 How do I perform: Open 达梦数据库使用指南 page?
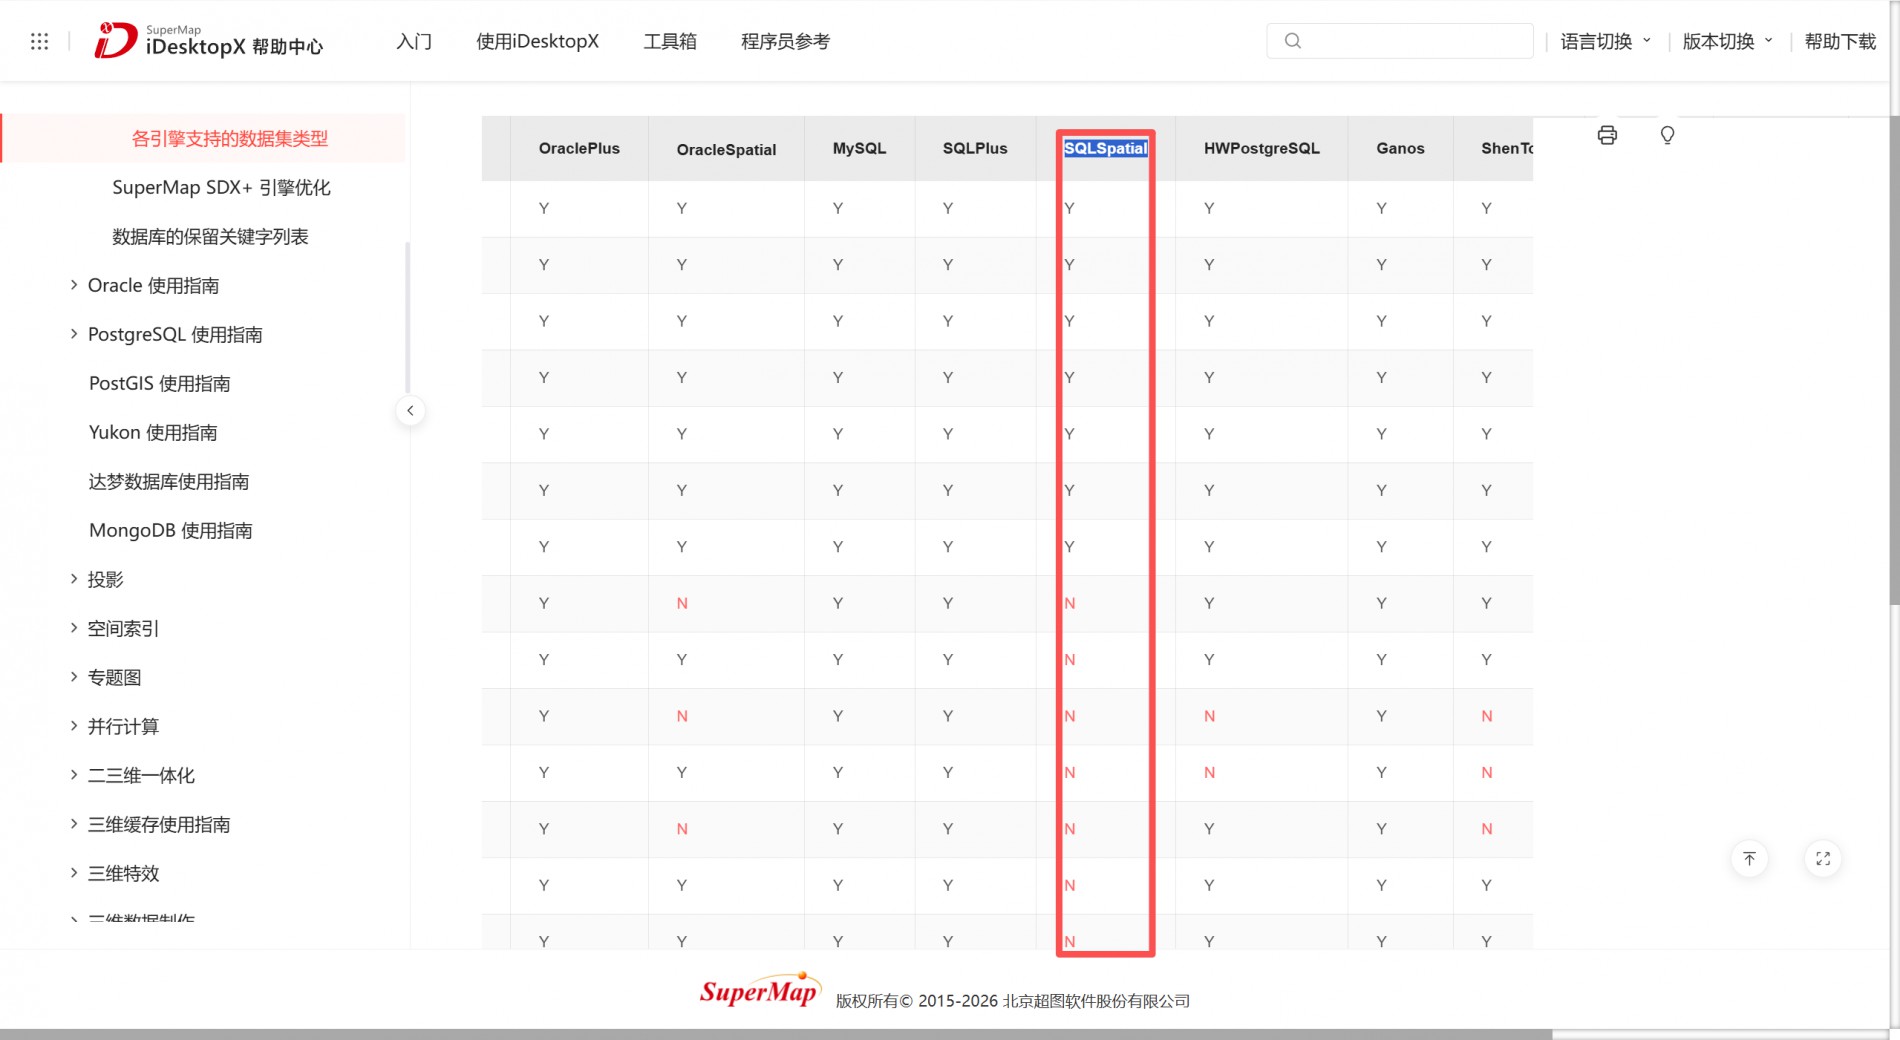(168, 481)
